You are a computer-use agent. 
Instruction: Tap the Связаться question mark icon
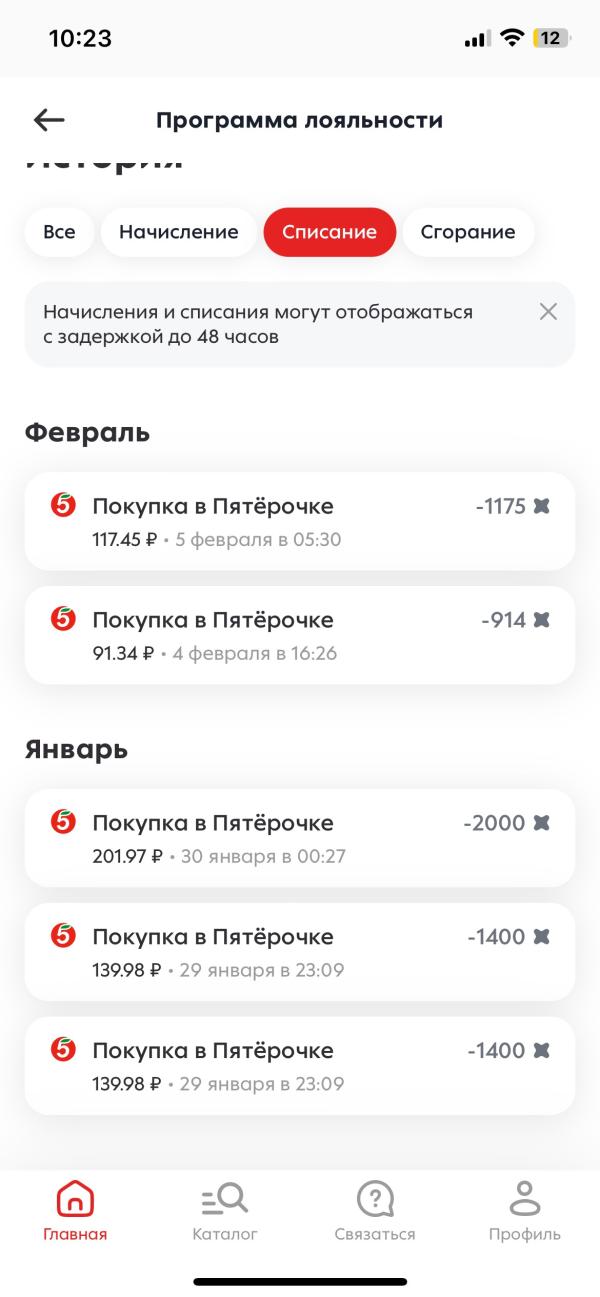coord(375,1197)
